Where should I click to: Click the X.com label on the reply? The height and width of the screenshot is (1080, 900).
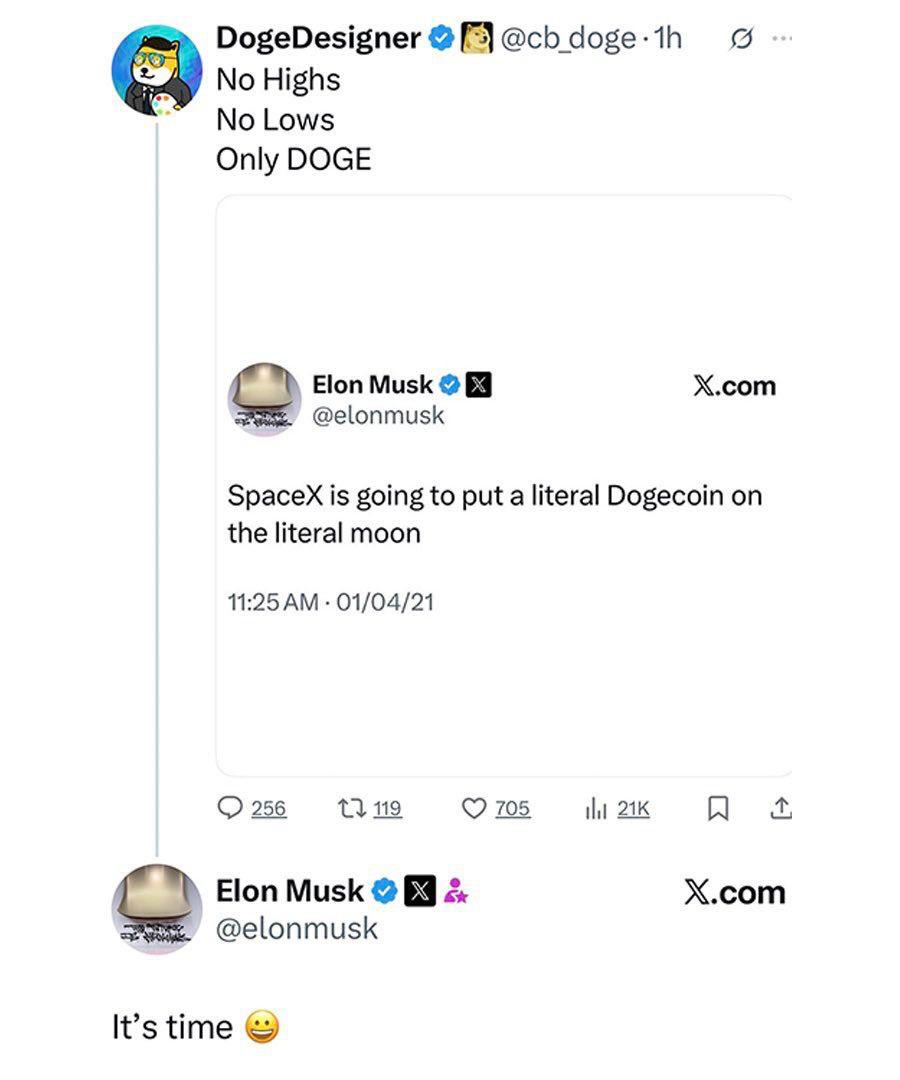735,892
